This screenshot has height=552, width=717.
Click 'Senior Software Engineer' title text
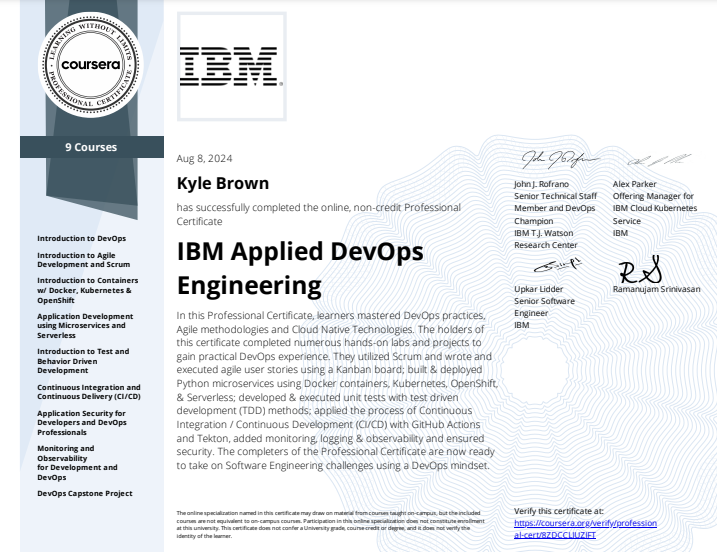pos(544,307)
